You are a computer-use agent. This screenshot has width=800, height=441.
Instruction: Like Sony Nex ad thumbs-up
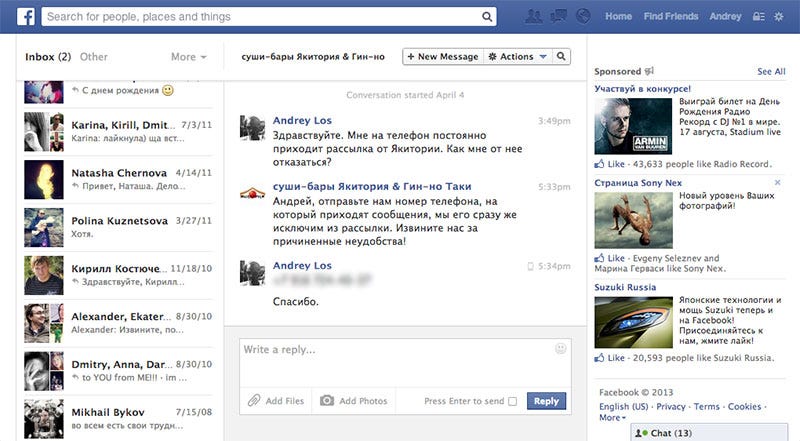[599, 258]
